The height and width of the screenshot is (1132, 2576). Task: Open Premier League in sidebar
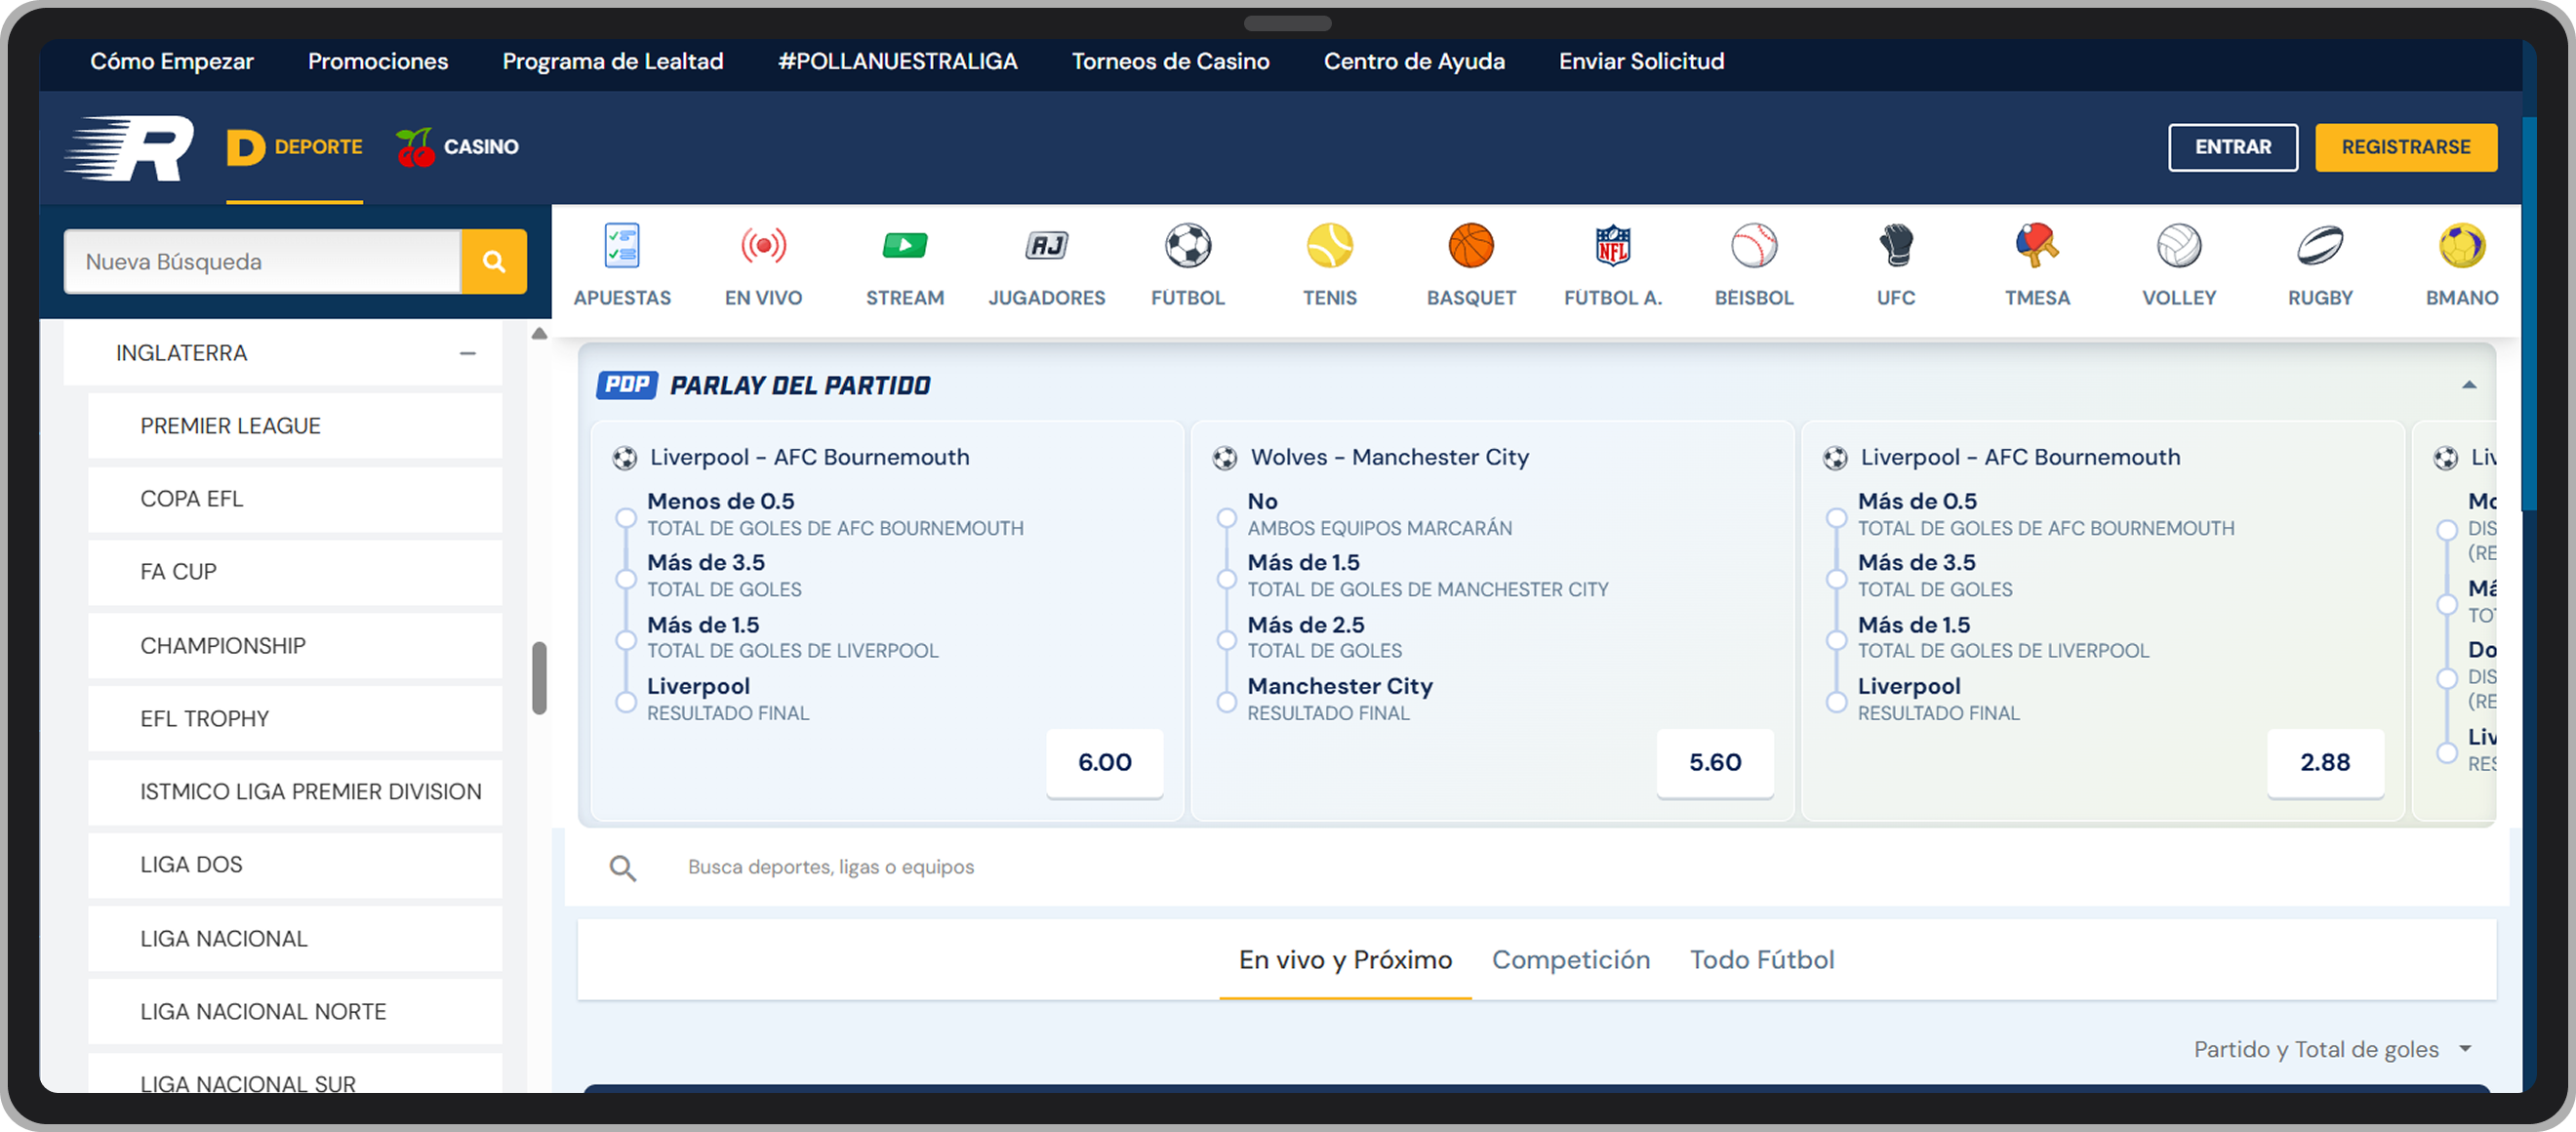coord(295,426)
